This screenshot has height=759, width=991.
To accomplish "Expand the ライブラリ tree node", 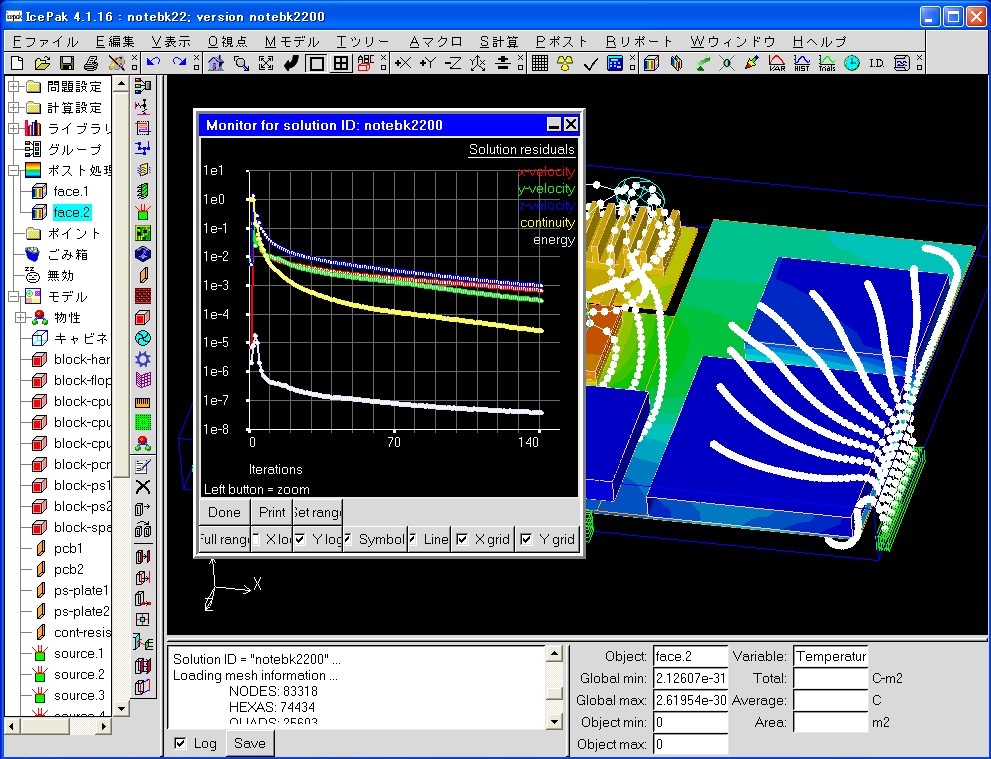I will 13,128.
